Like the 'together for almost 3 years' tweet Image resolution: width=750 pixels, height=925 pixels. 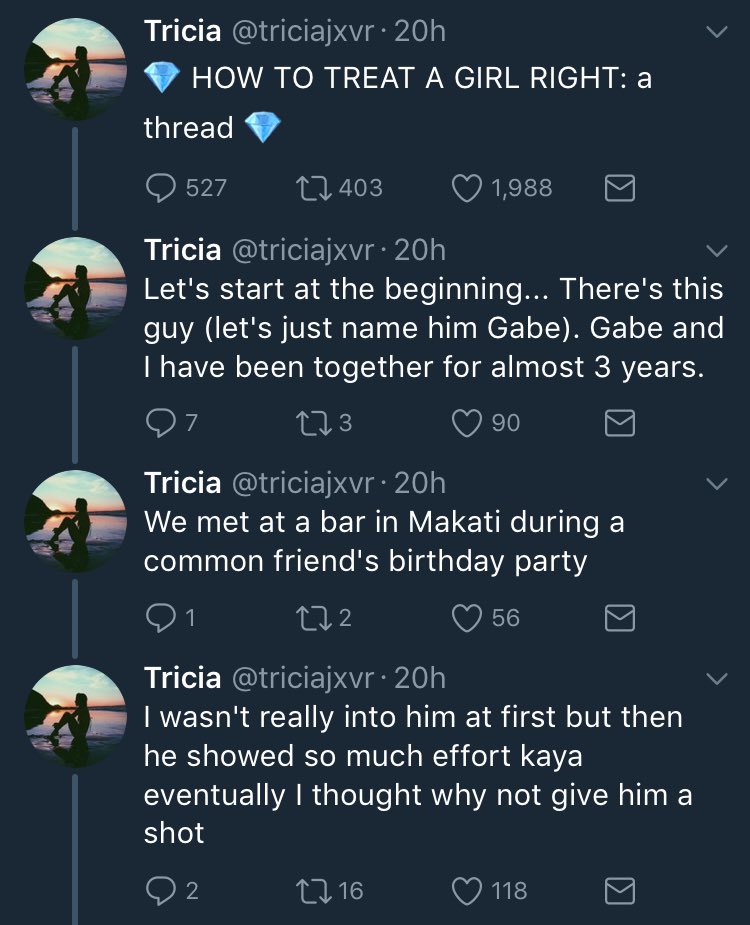(467, 423)
